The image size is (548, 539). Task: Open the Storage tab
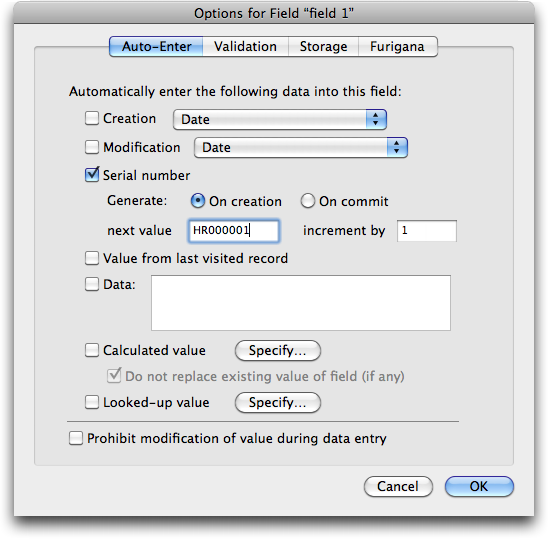[x=323, y=46]
